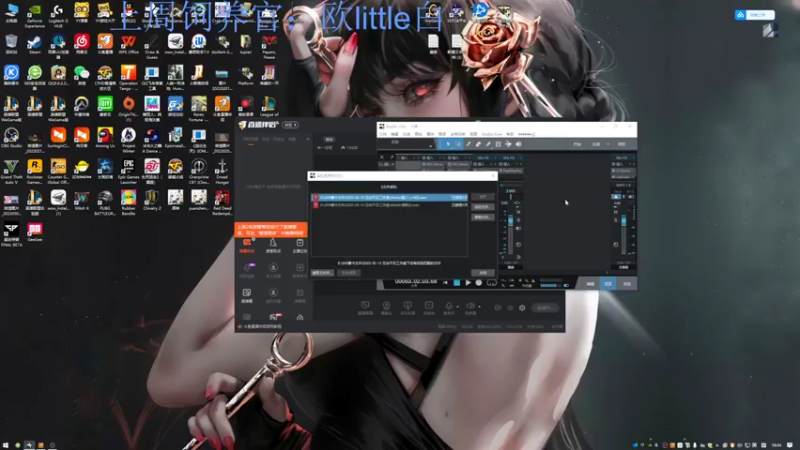
Task: Open the 文件 menu in Studio One
Action: coord(382,134)
